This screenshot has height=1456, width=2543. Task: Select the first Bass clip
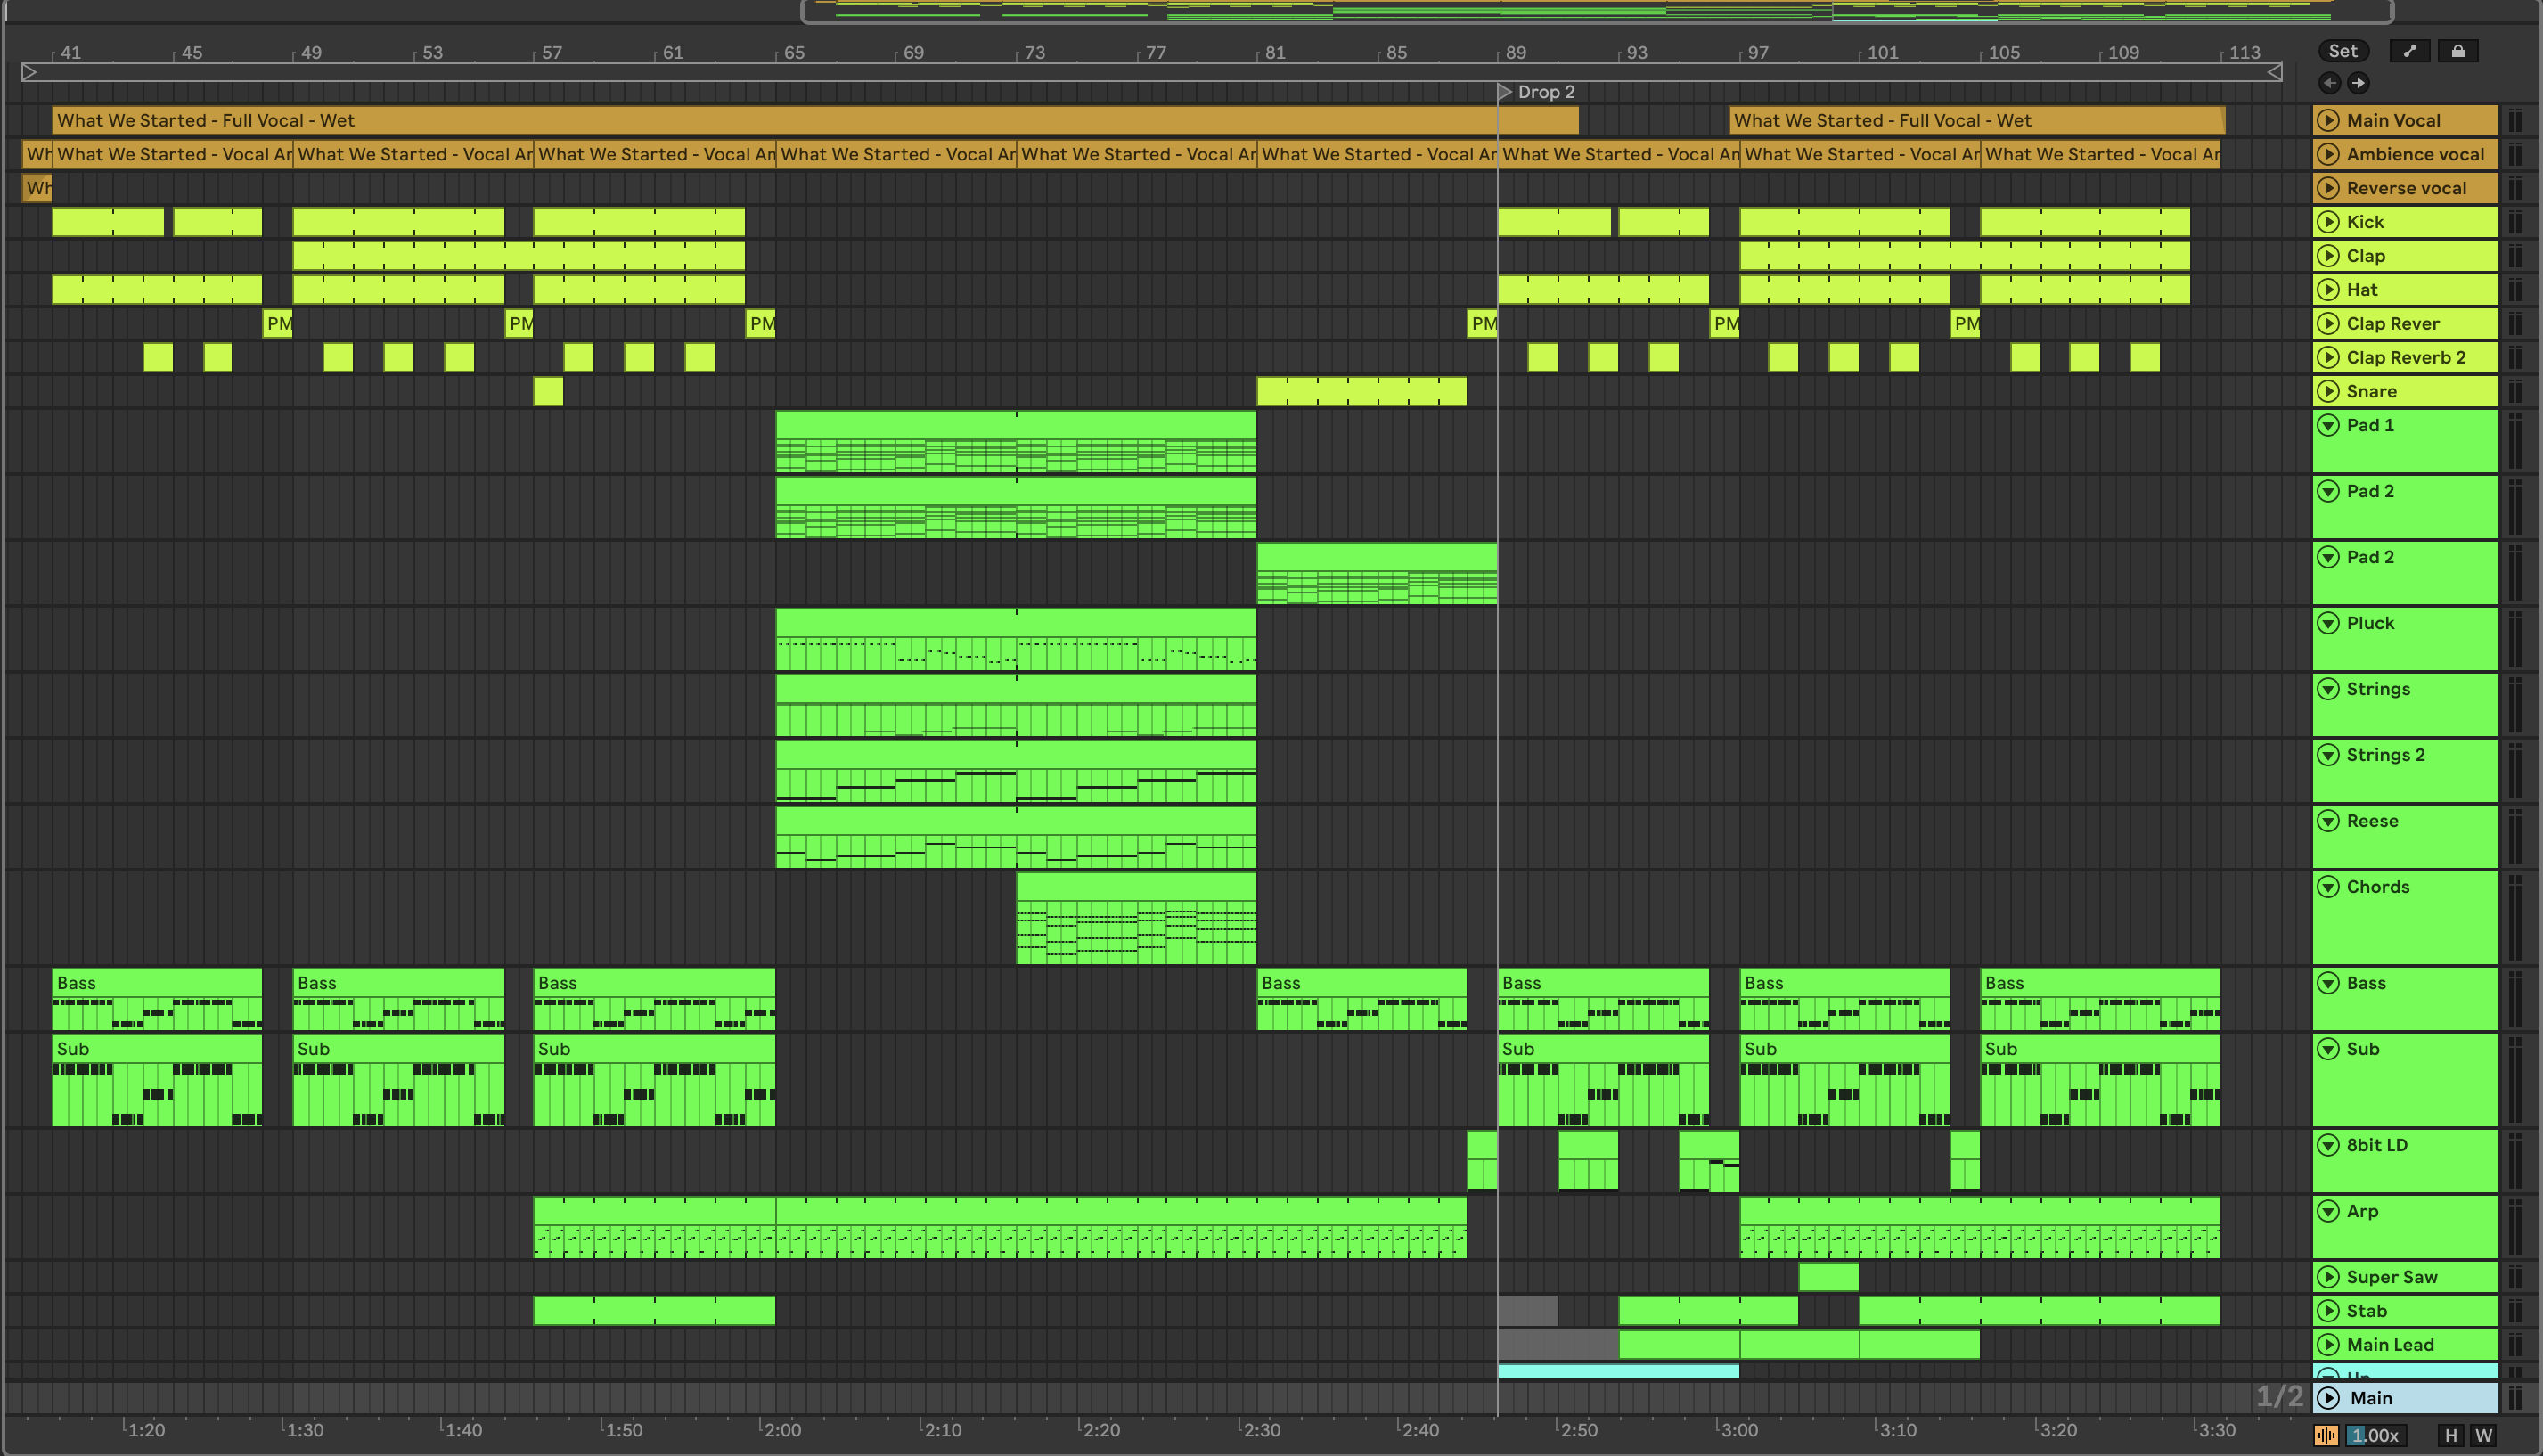coord(156,983)
